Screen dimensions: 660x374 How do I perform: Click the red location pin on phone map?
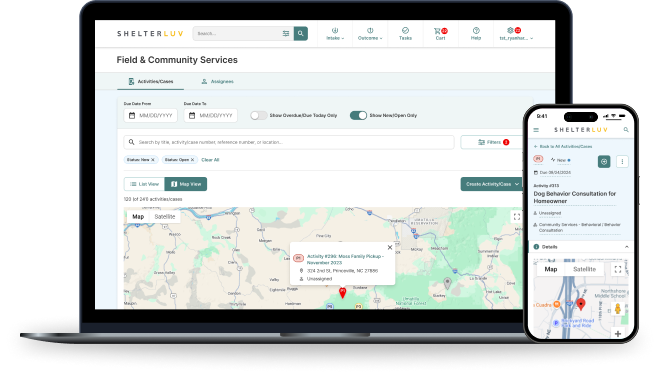(x=581, y=305)
